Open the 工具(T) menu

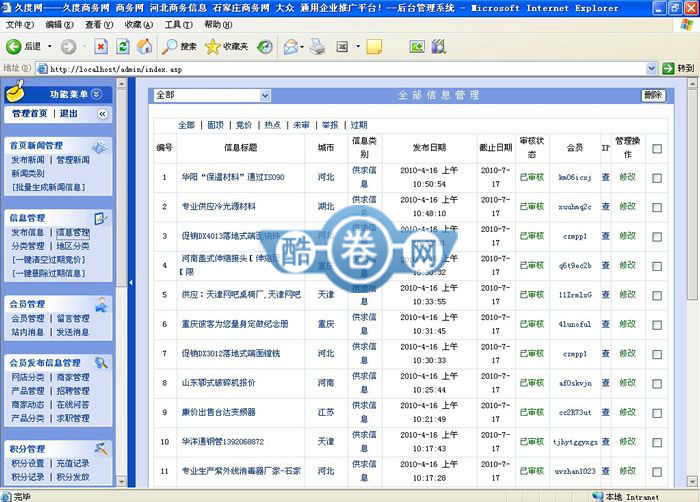[179, 25]
